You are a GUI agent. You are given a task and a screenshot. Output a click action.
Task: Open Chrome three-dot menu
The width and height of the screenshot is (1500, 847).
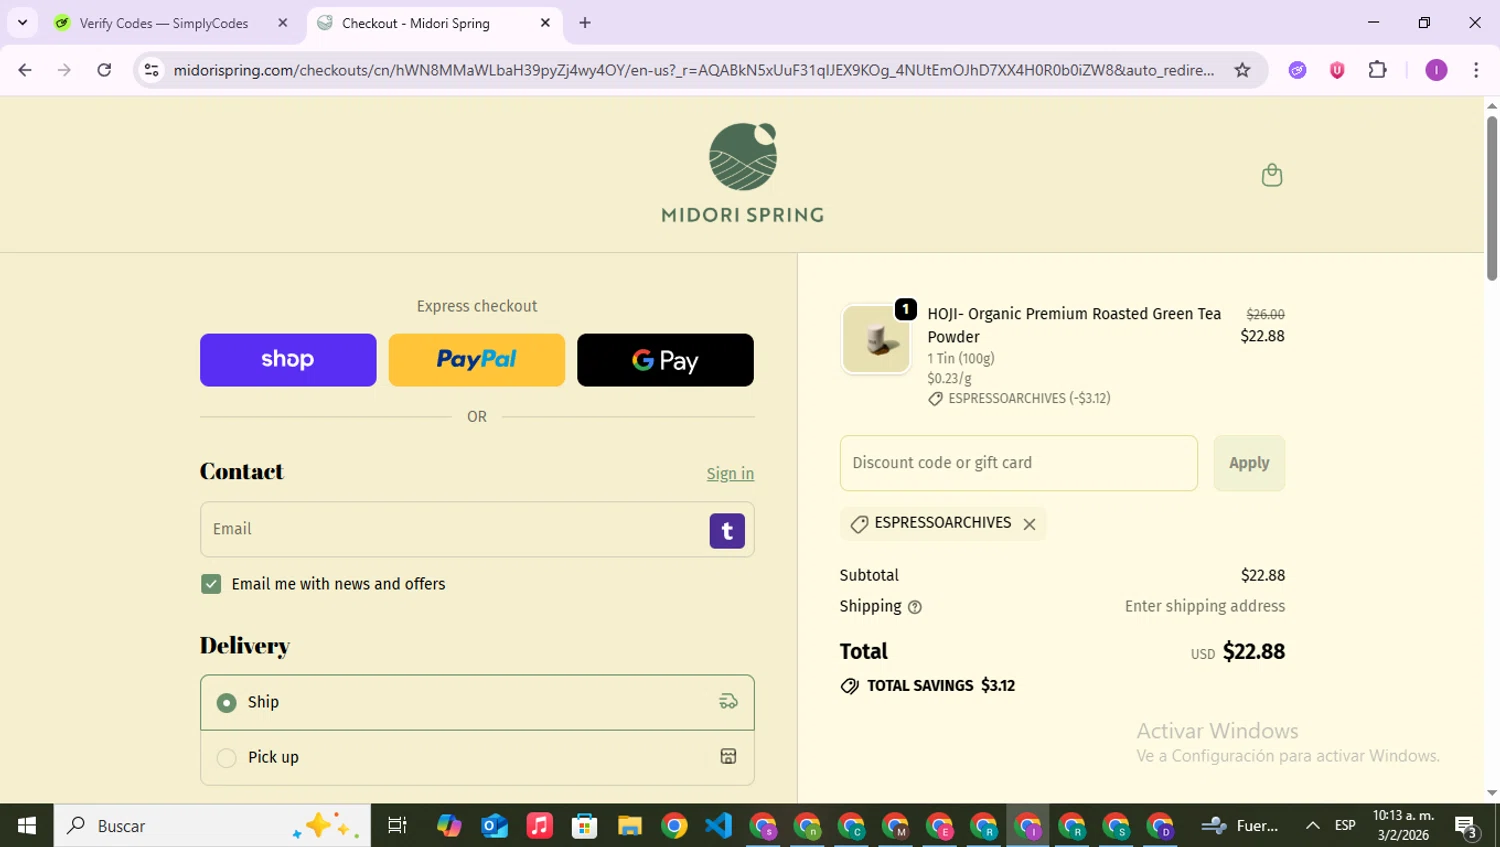[1476, 70]
